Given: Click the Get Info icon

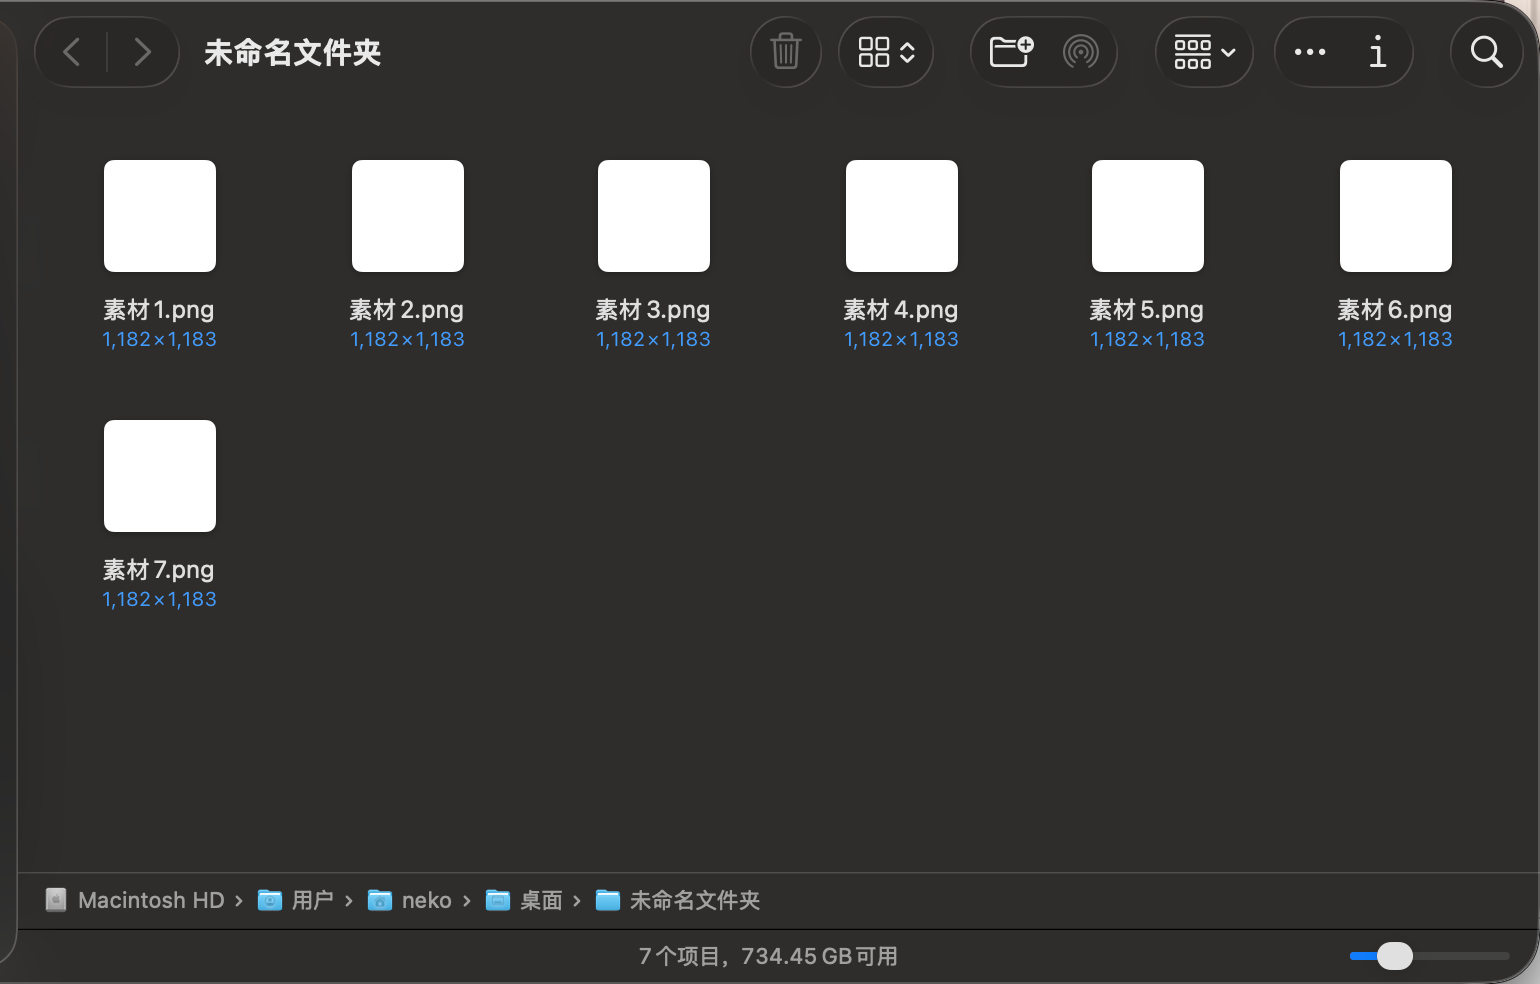Looking at the screenshot, I should point(1378,52).
